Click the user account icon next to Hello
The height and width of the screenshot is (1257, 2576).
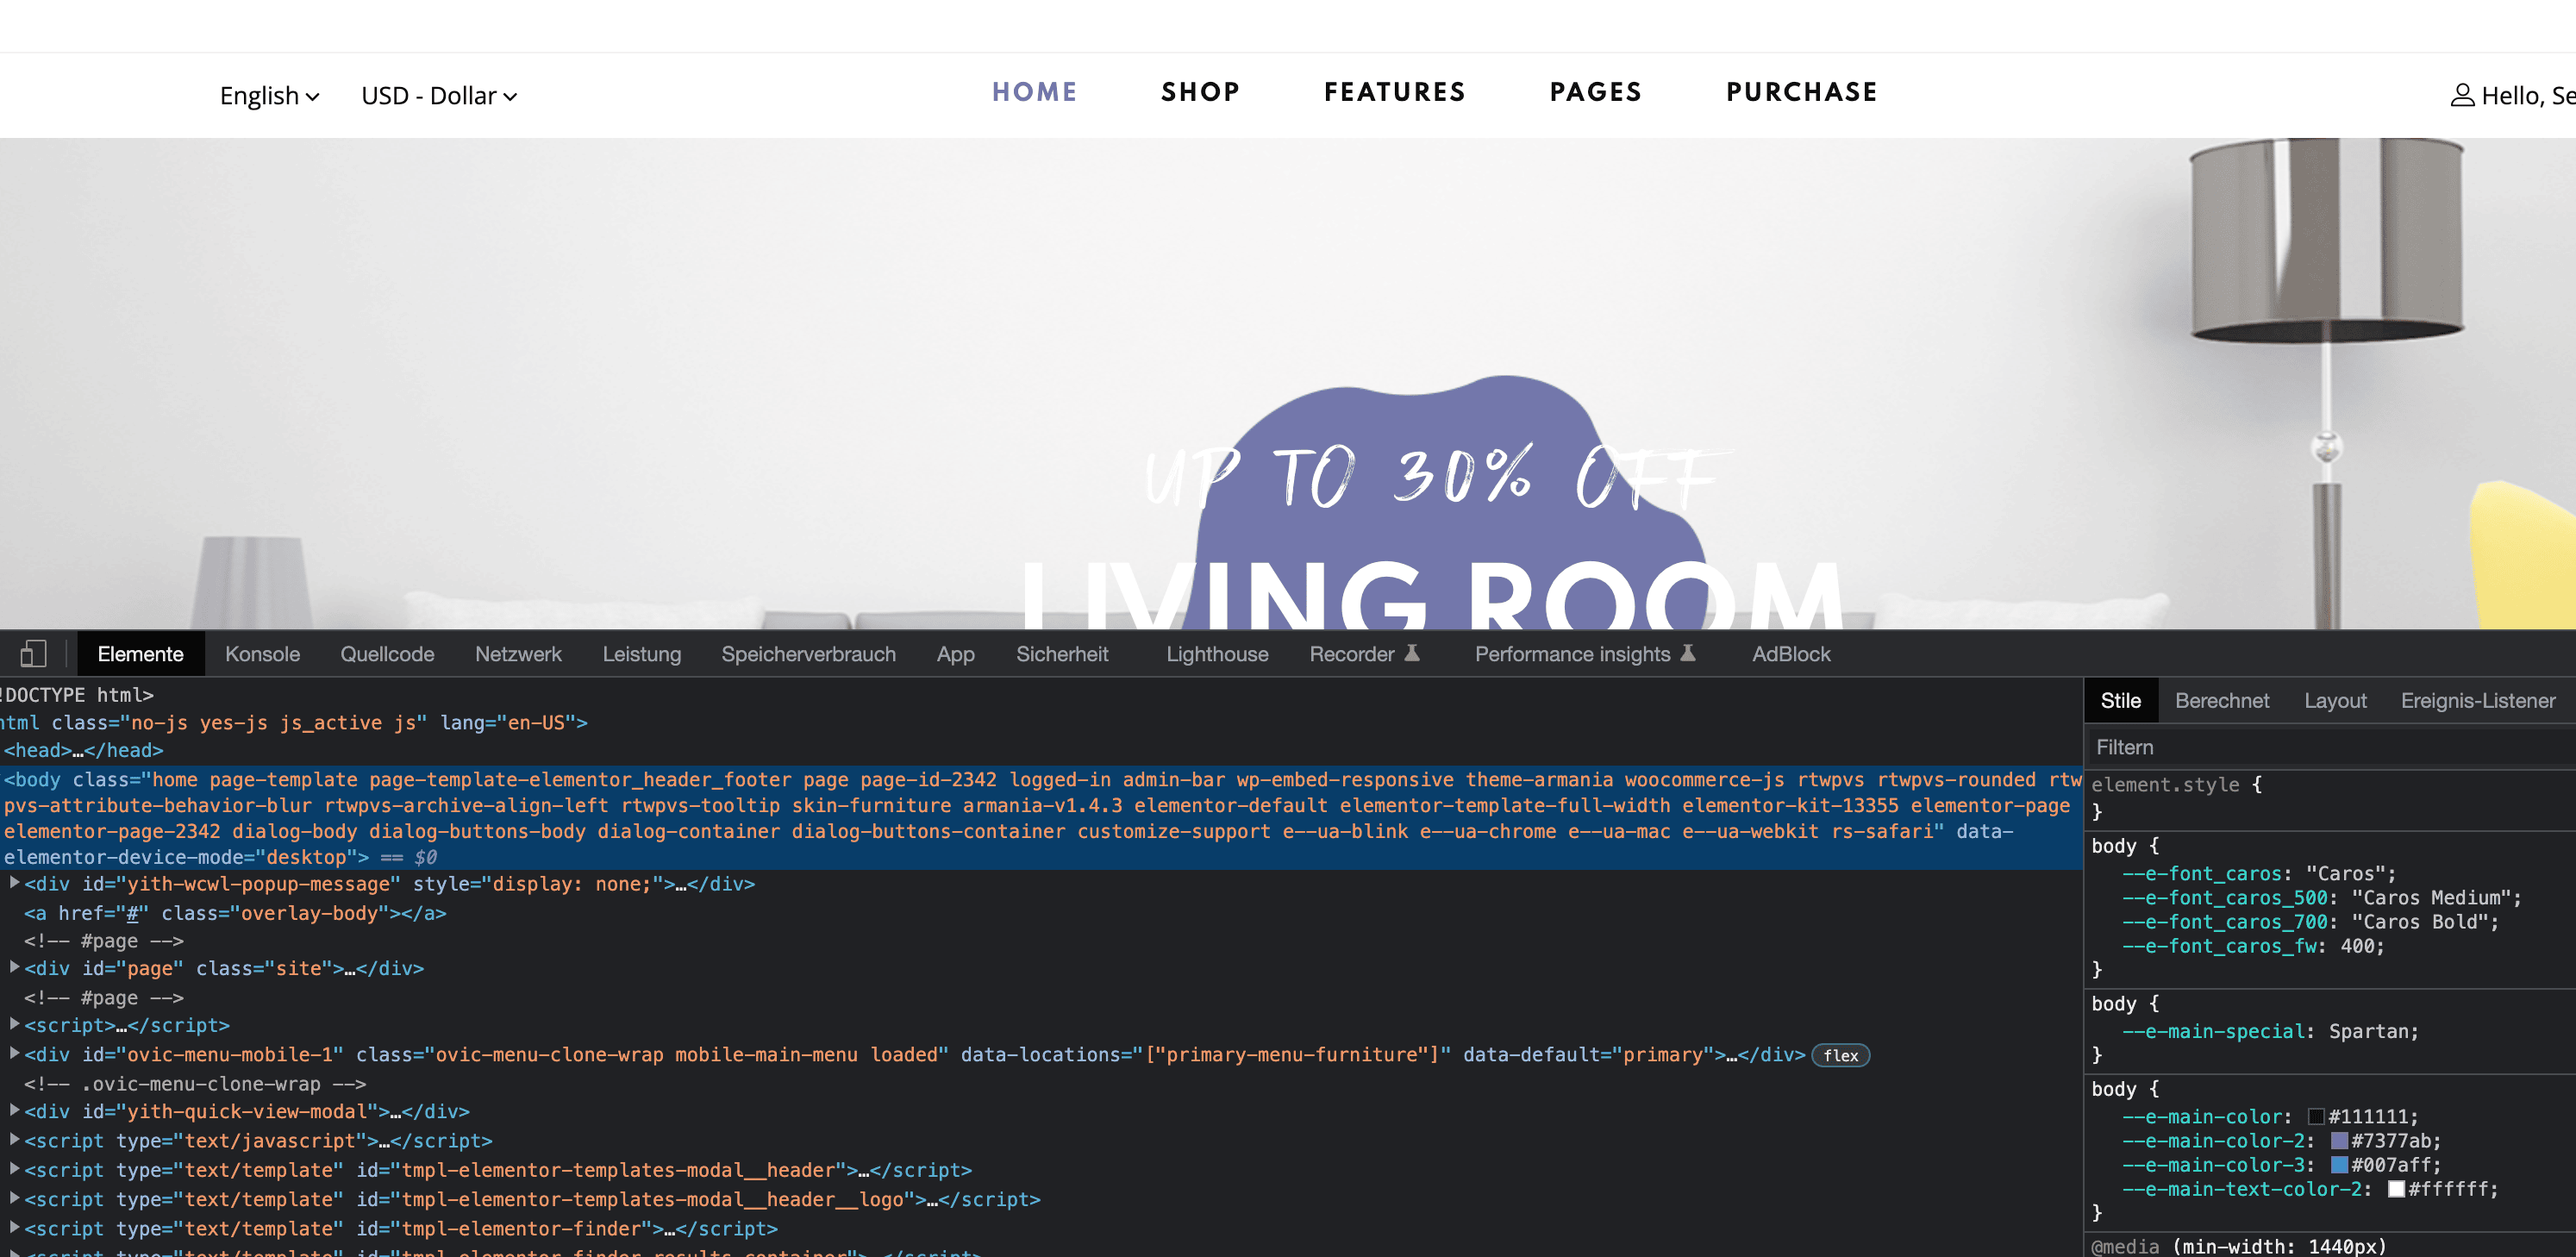(x=2462, y=96)
